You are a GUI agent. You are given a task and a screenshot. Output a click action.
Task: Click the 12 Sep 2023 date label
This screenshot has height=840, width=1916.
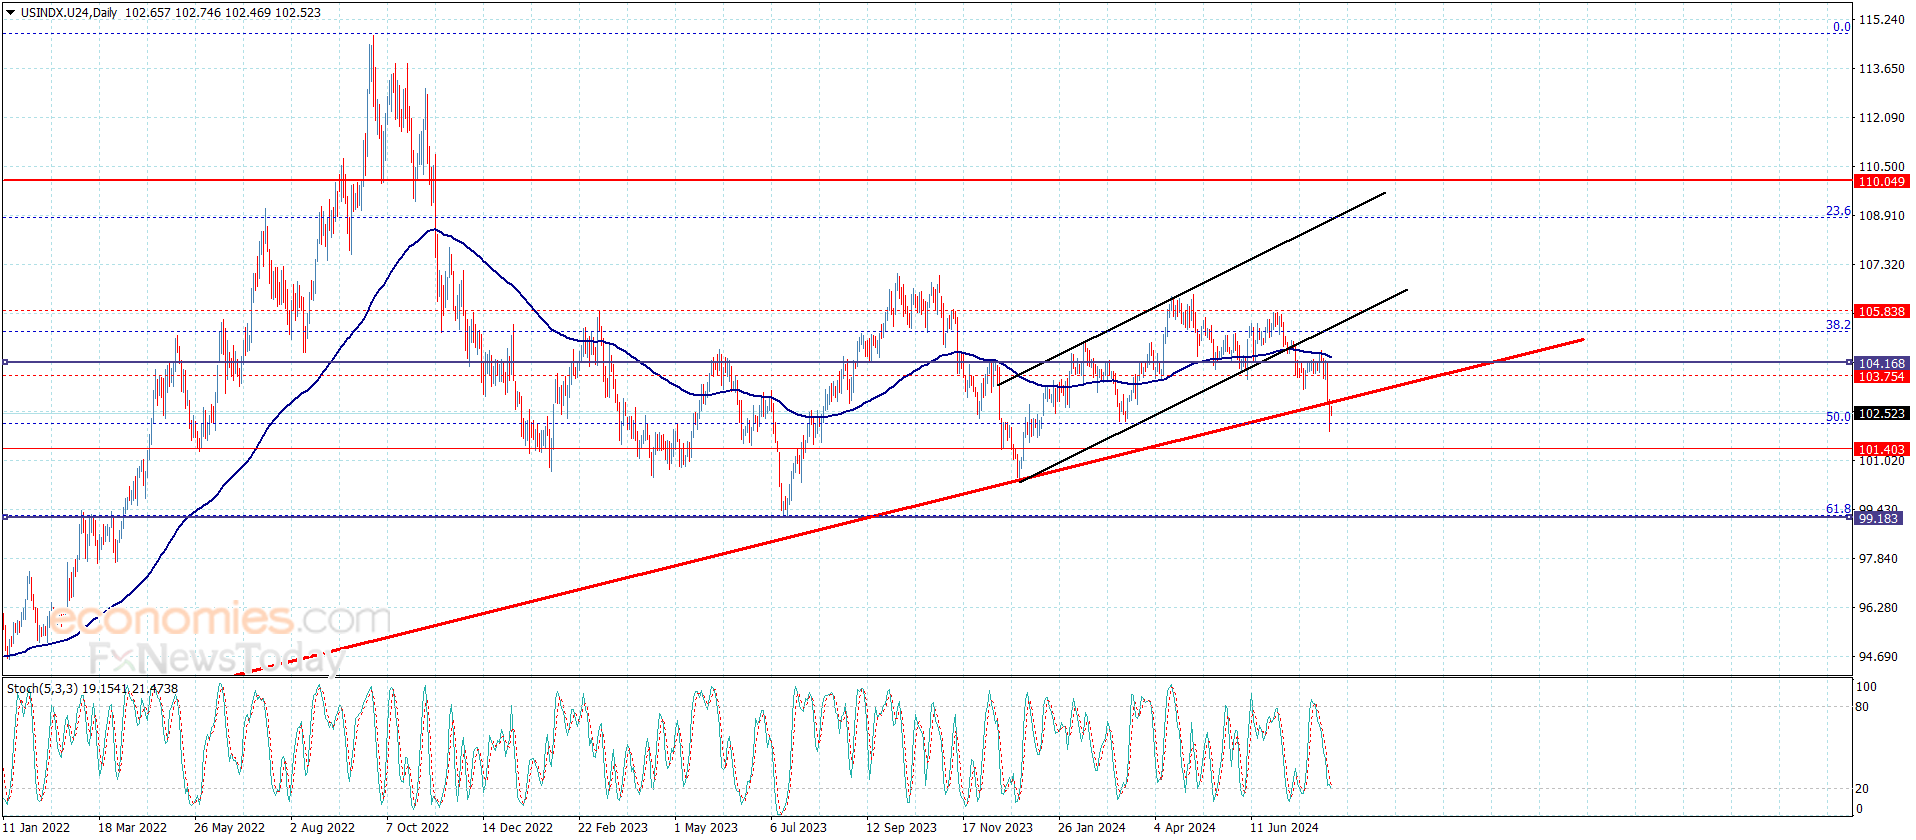coord(901,827)
